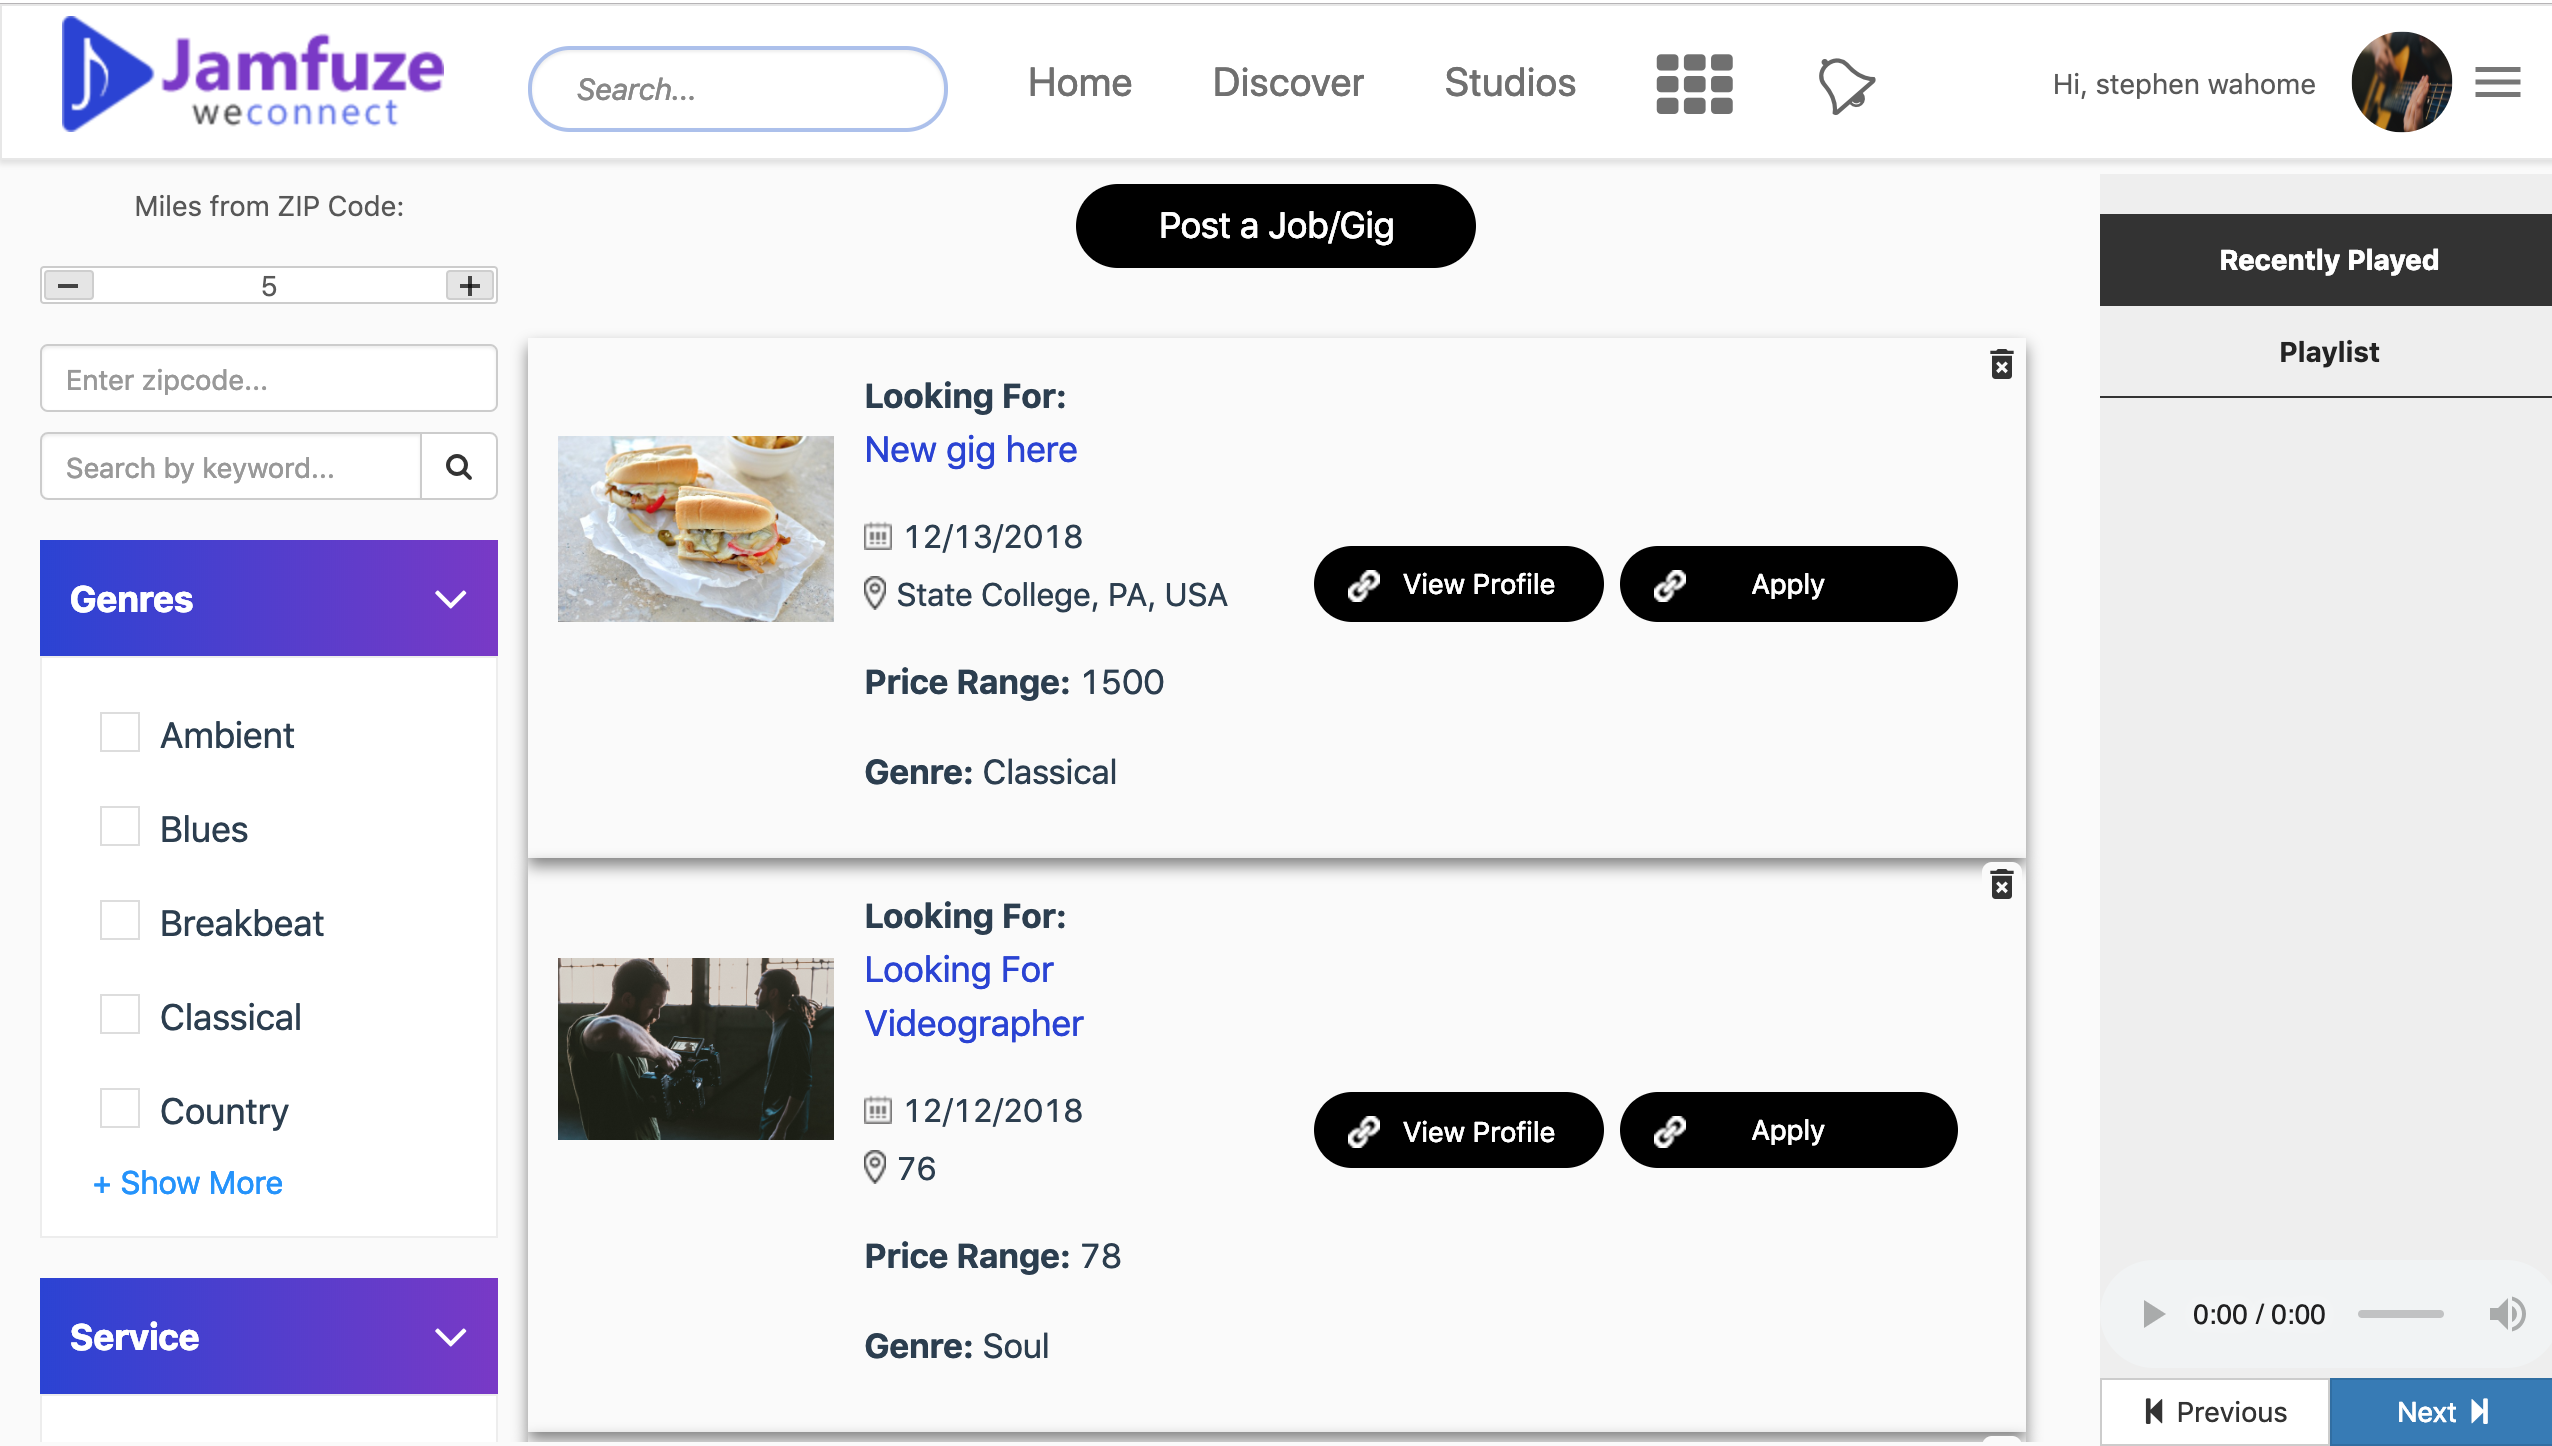The height and width of the screenshot is (1446, 2552).
Task: Mute the audio player volume icon
Action: coord(2507,1314)
